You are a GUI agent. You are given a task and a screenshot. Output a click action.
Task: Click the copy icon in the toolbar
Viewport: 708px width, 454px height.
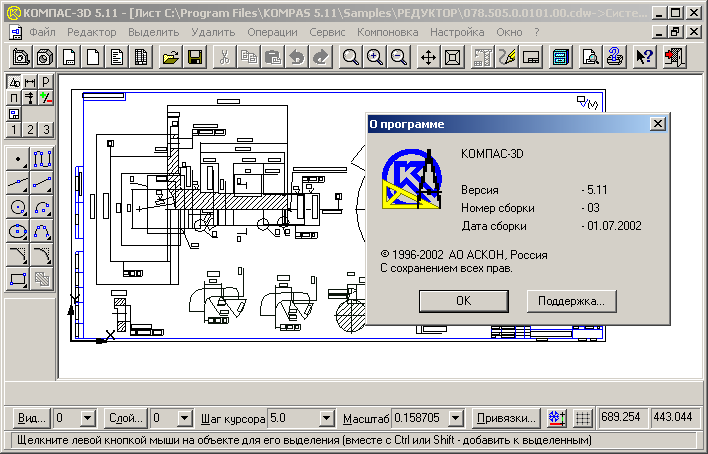[248, 57]
